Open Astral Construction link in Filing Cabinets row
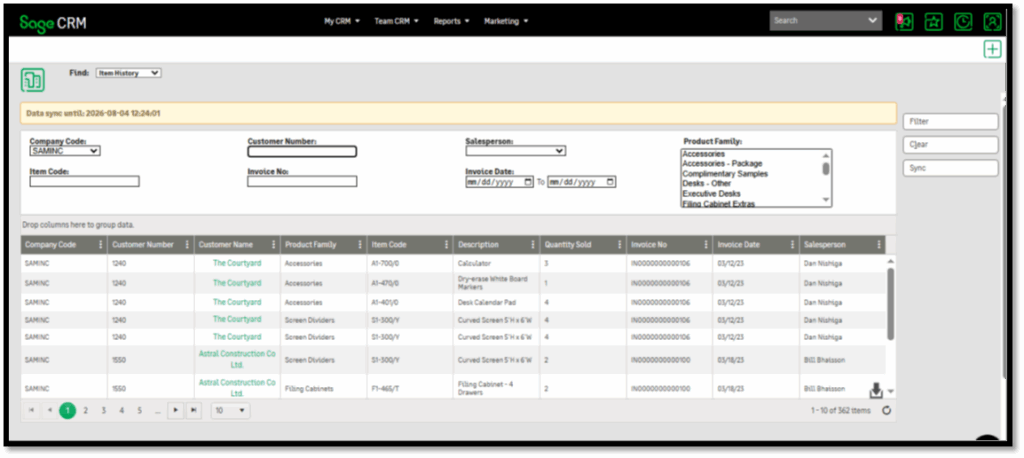 coord(237,387)
